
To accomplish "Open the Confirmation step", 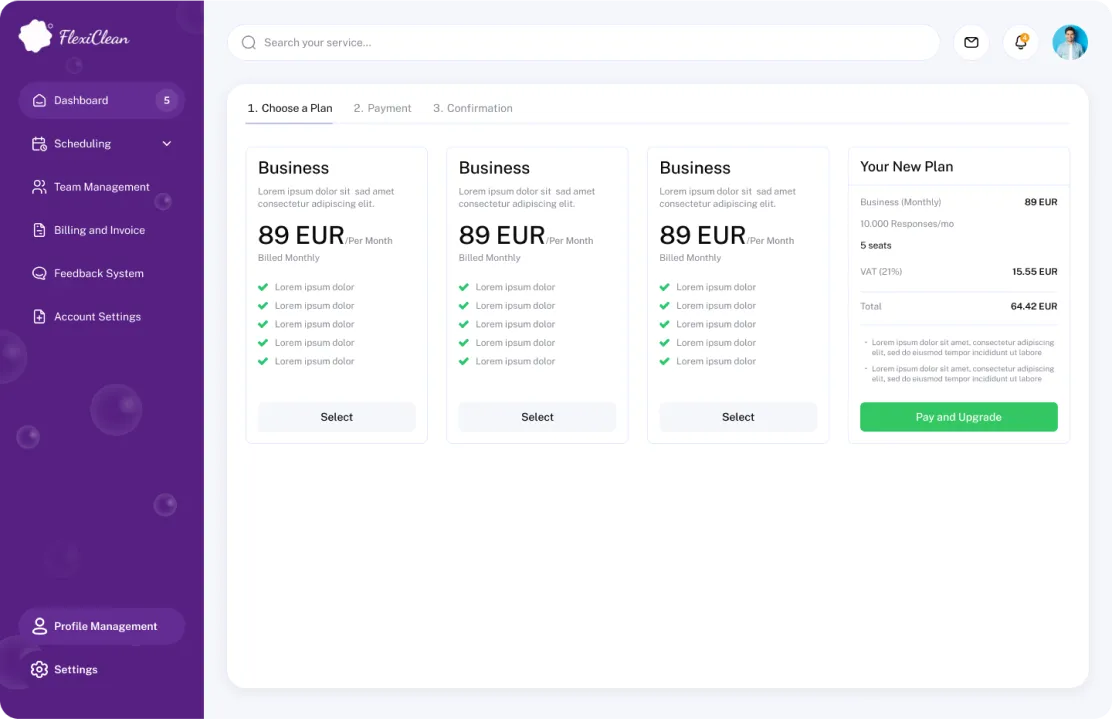I will pyautogui.click(x=471, y=108).
